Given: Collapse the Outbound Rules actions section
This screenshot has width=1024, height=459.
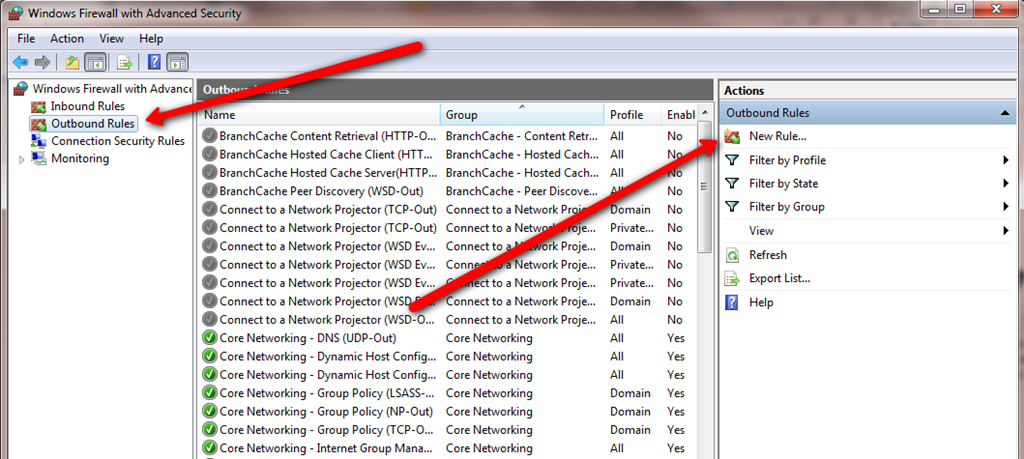Looking at the screenshot, I should (1005, 114).
